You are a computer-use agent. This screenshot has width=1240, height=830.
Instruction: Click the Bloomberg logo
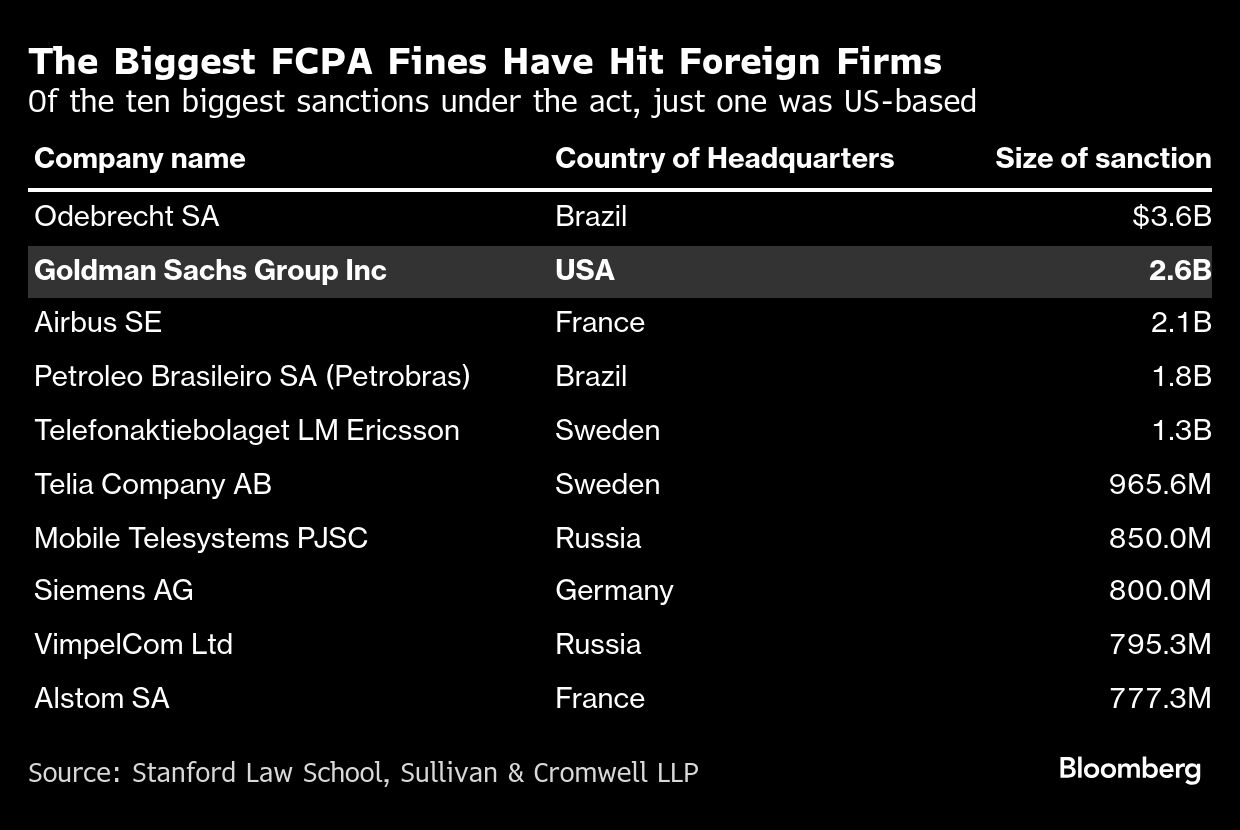pyautogui.click(x=1129, y=769)
